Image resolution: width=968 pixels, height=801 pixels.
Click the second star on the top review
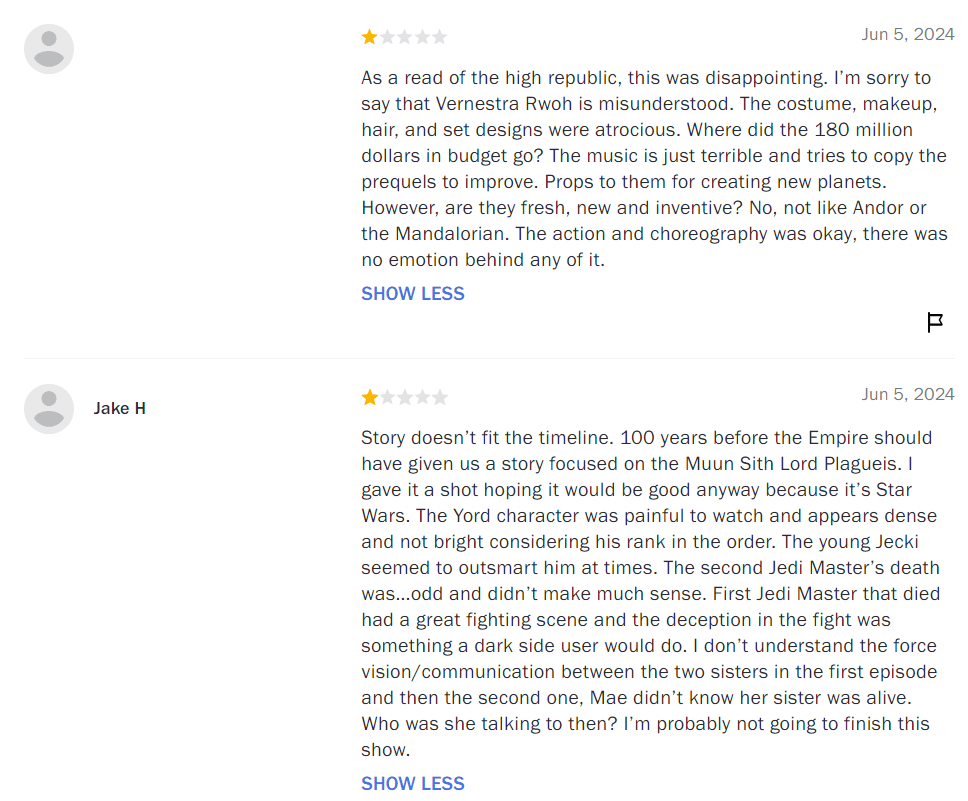[388, 37]
